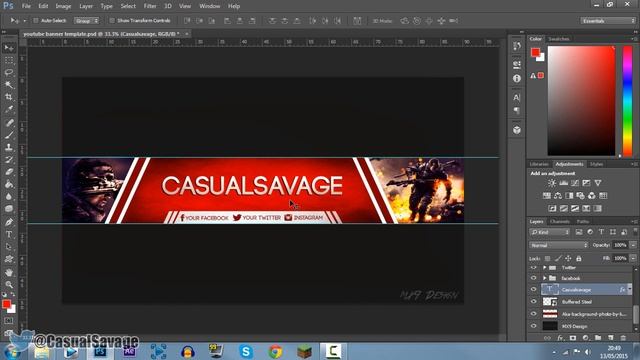Hide the facebook group layer
The width and height of the screenshot is (640, 360).
click(x=533, y=278)
